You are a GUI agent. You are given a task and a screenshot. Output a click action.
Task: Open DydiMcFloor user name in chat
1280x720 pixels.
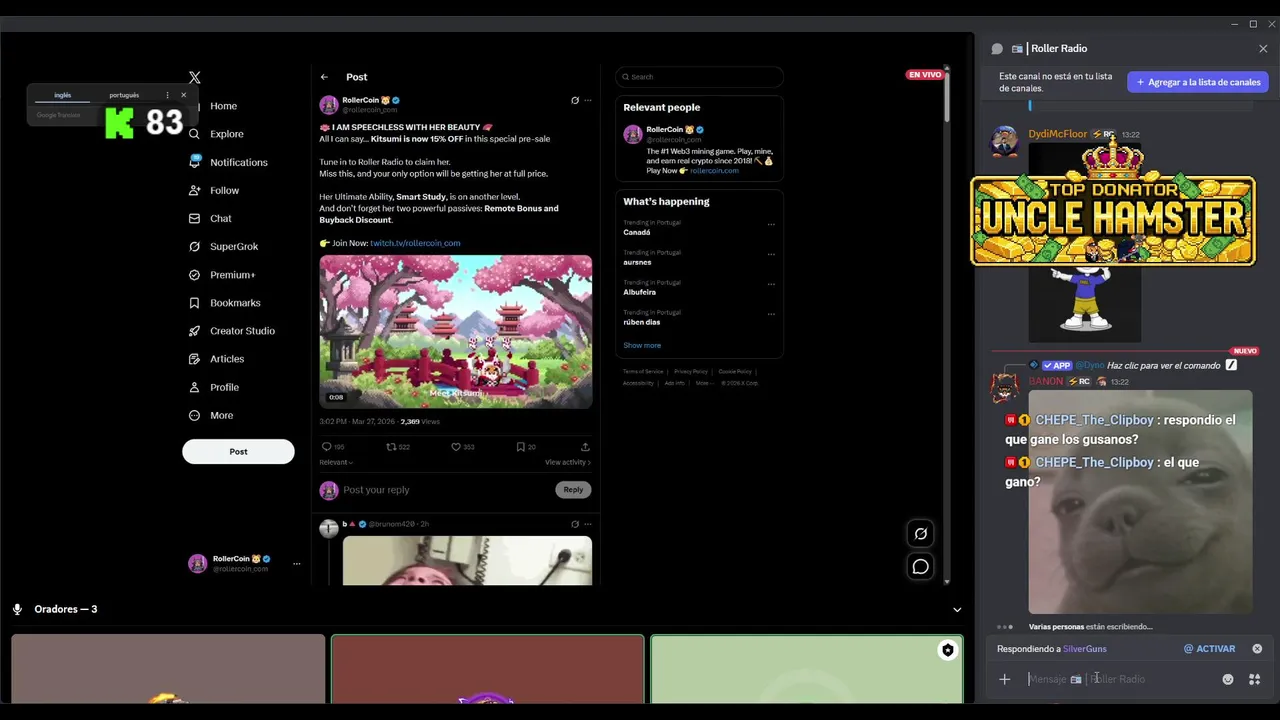click(1057, 134)
